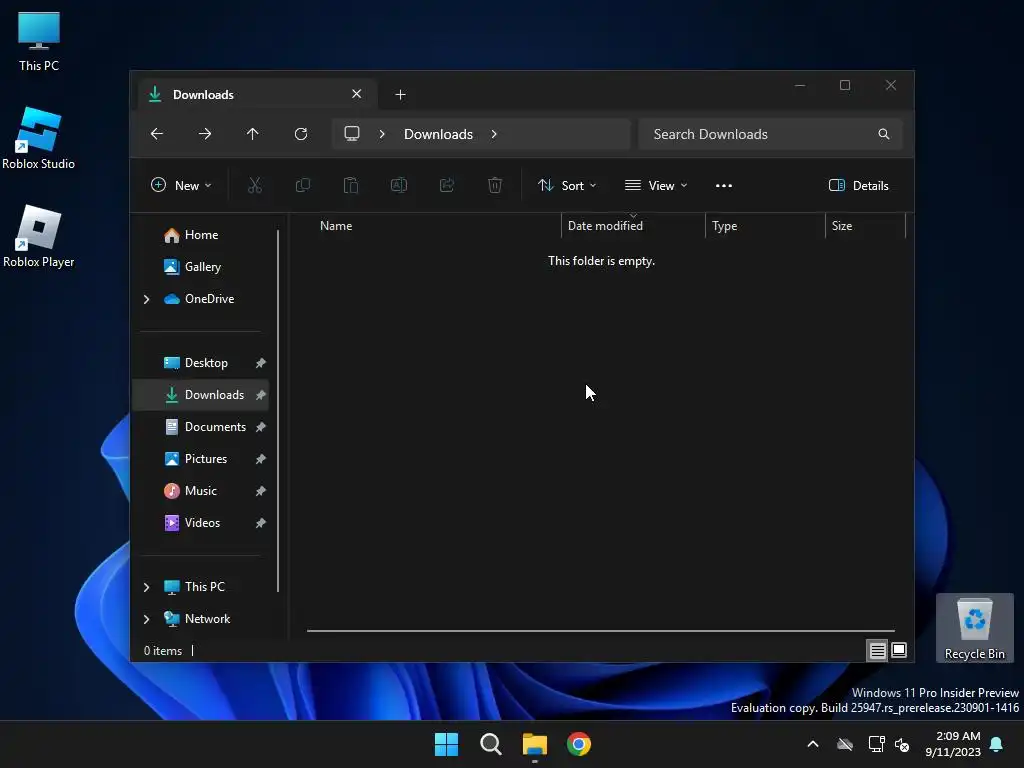Open Music in navigation pane

[x=200, y=491]
